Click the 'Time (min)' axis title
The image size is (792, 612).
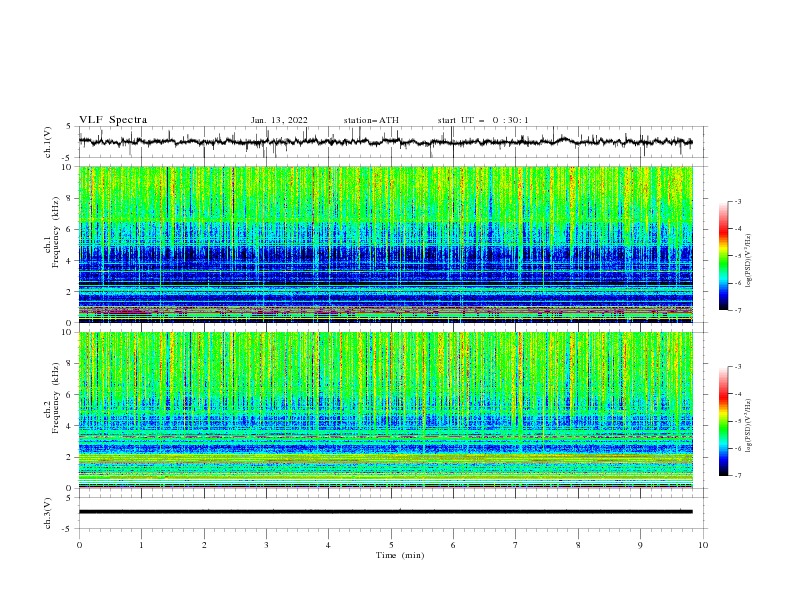pos(400,555)
